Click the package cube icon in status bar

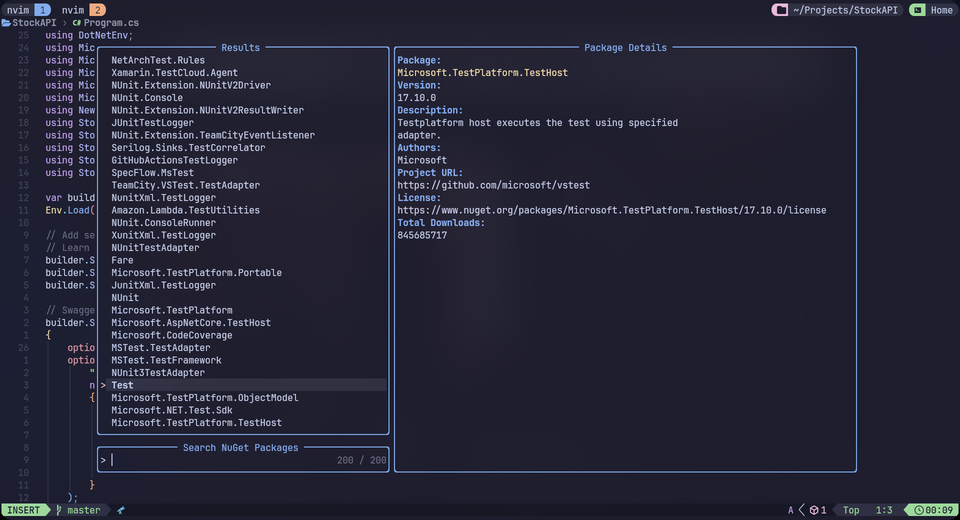coord(814,510)
